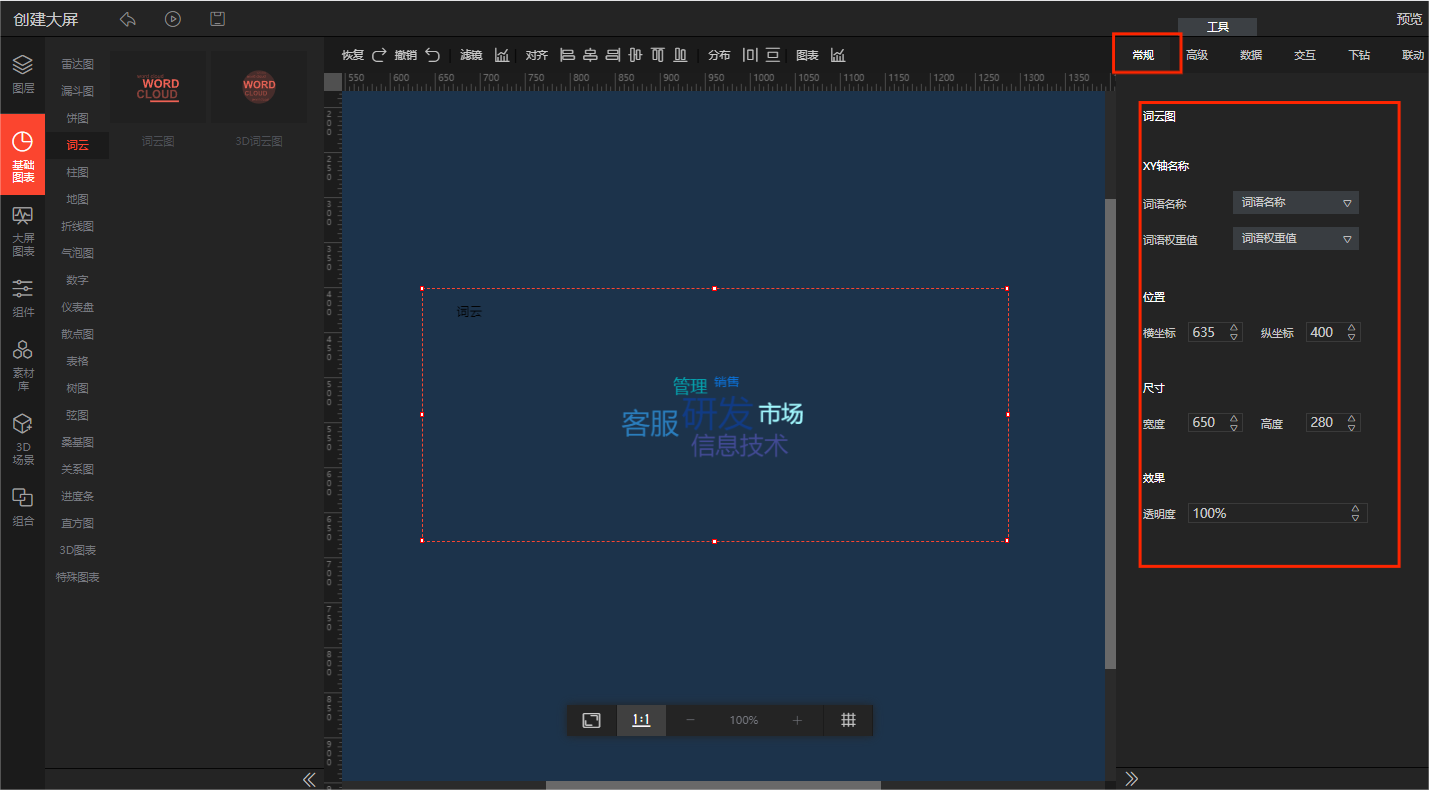This screenshot has width=1429, height=790.
Task: Collapse the left panel with the double chevron
Action: pos(309,779)
